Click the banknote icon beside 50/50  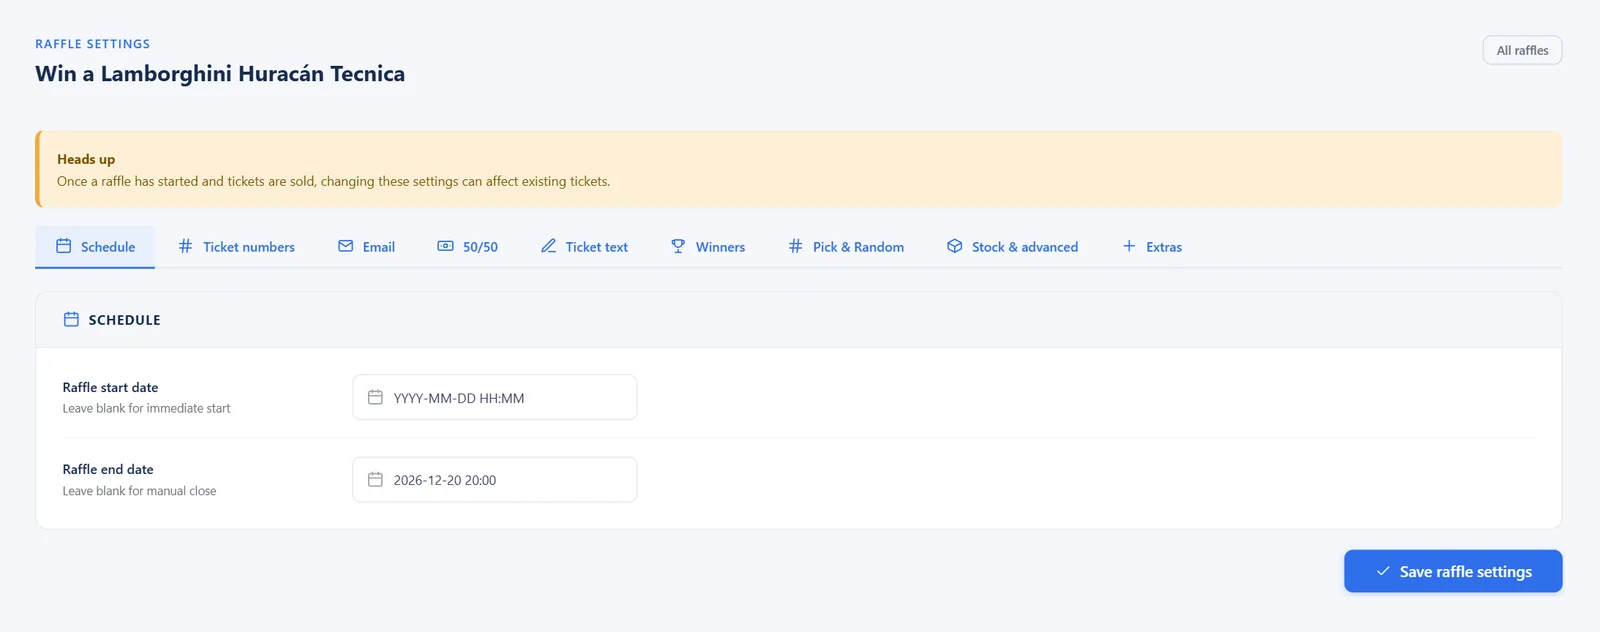coord(445,246)
